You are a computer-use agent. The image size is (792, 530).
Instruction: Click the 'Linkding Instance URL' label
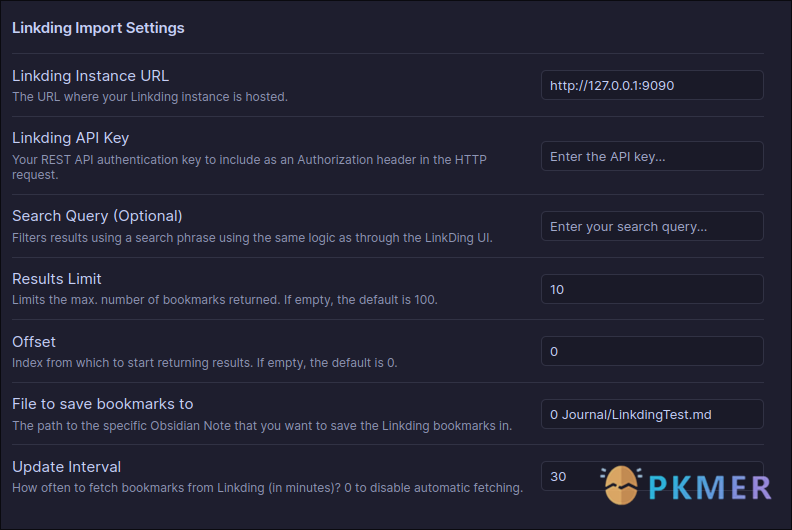click(x=90, y=76)
